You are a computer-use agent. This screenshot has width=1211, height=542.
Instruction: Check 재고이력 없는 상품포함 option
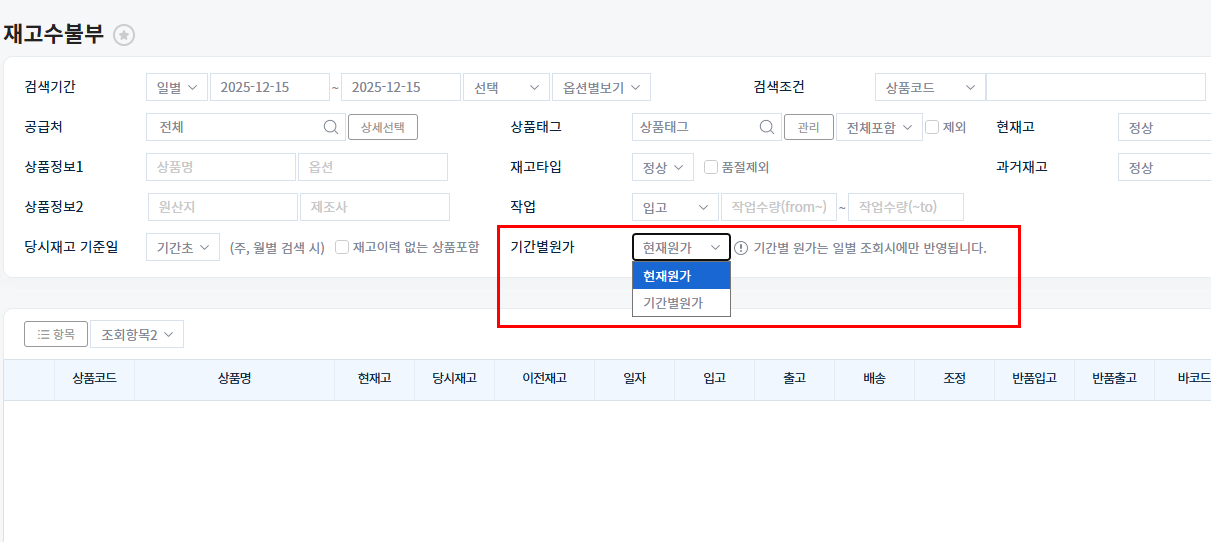pos(342,247)
